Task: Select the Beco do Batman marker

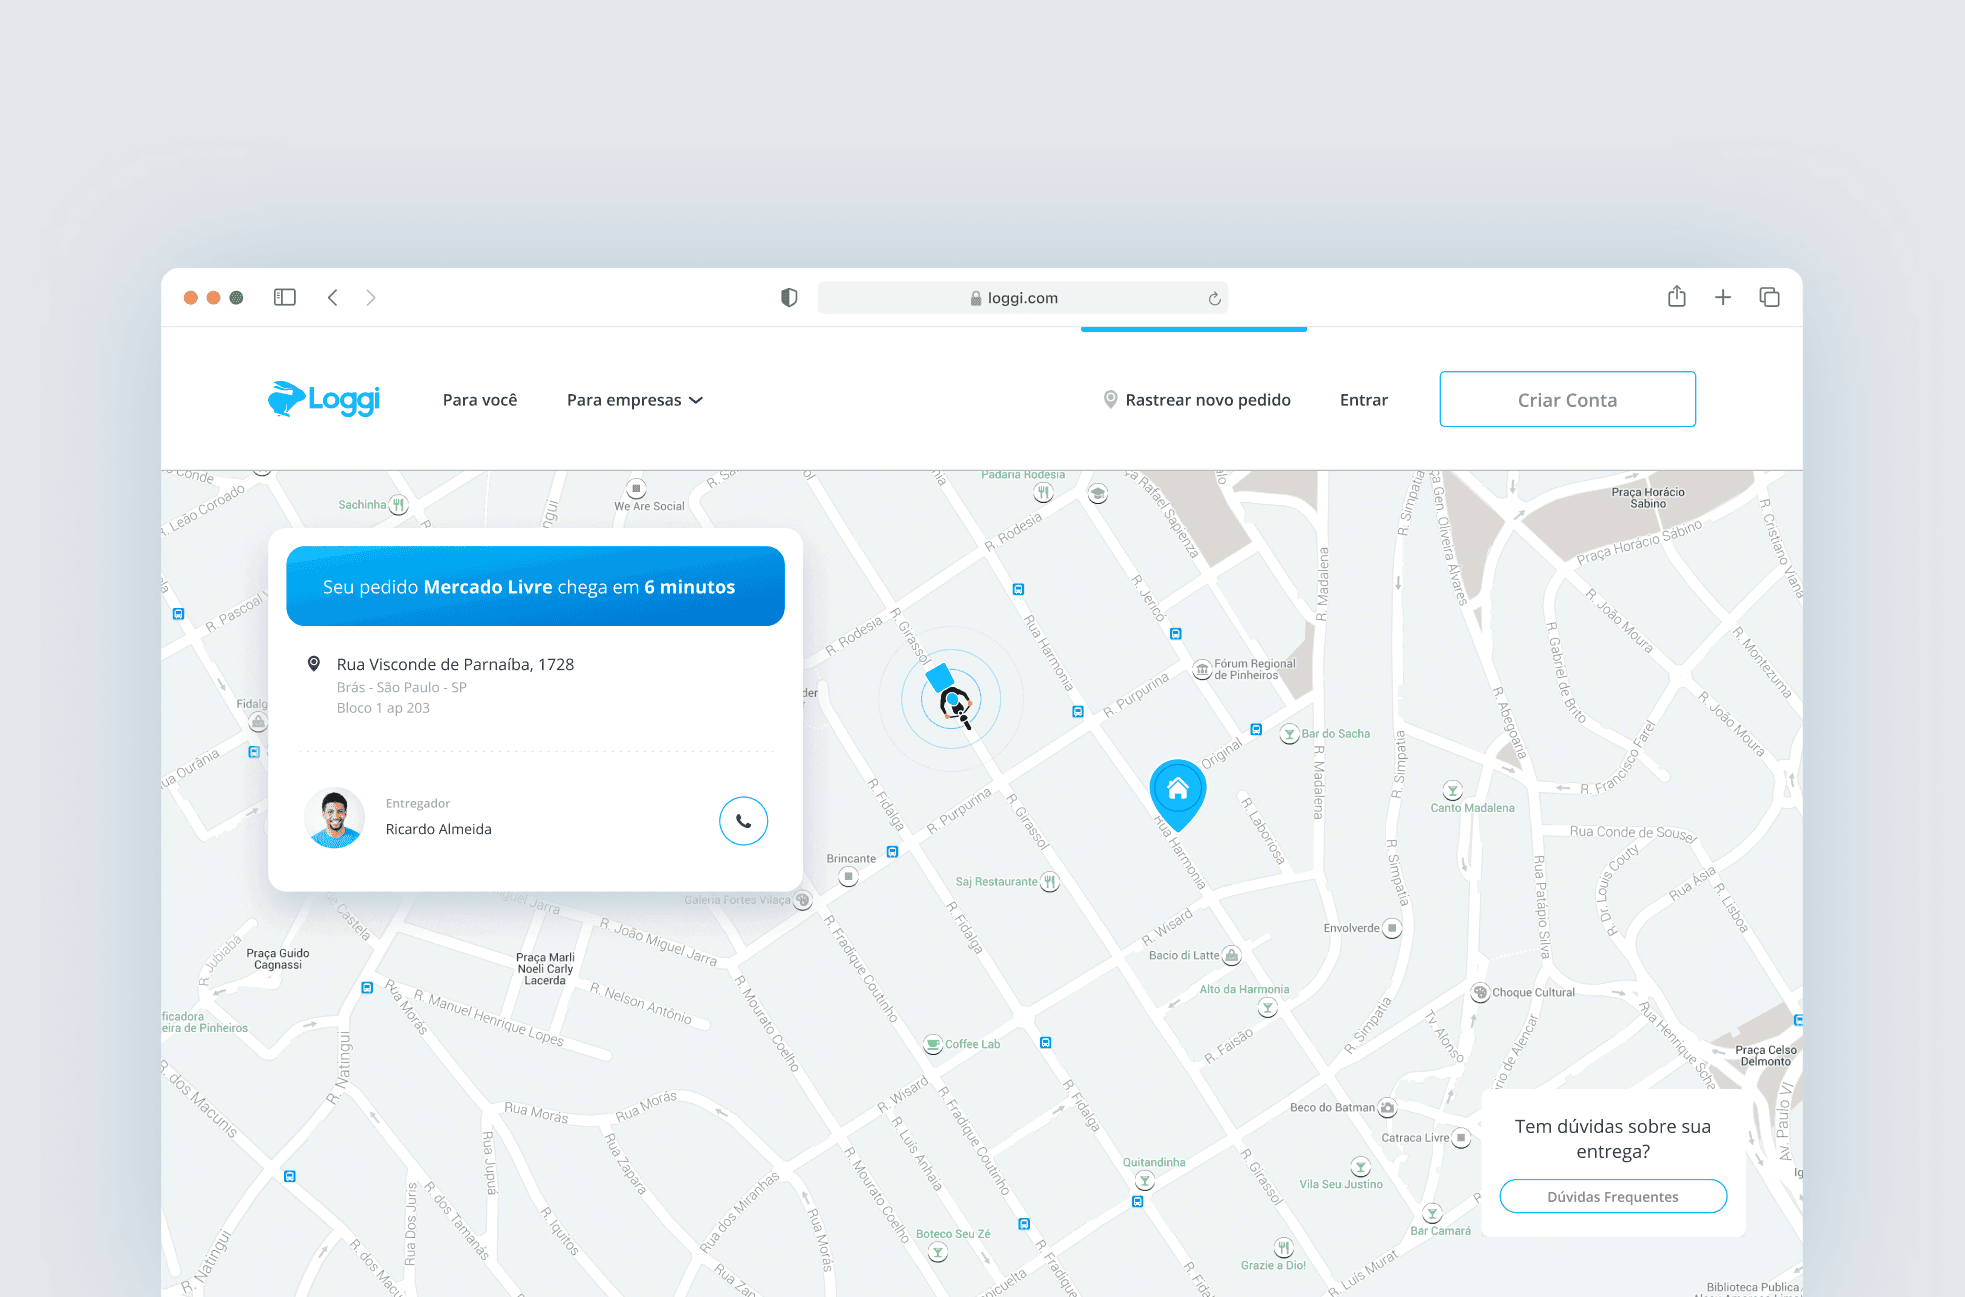Action: (x=1387, y=1108)
